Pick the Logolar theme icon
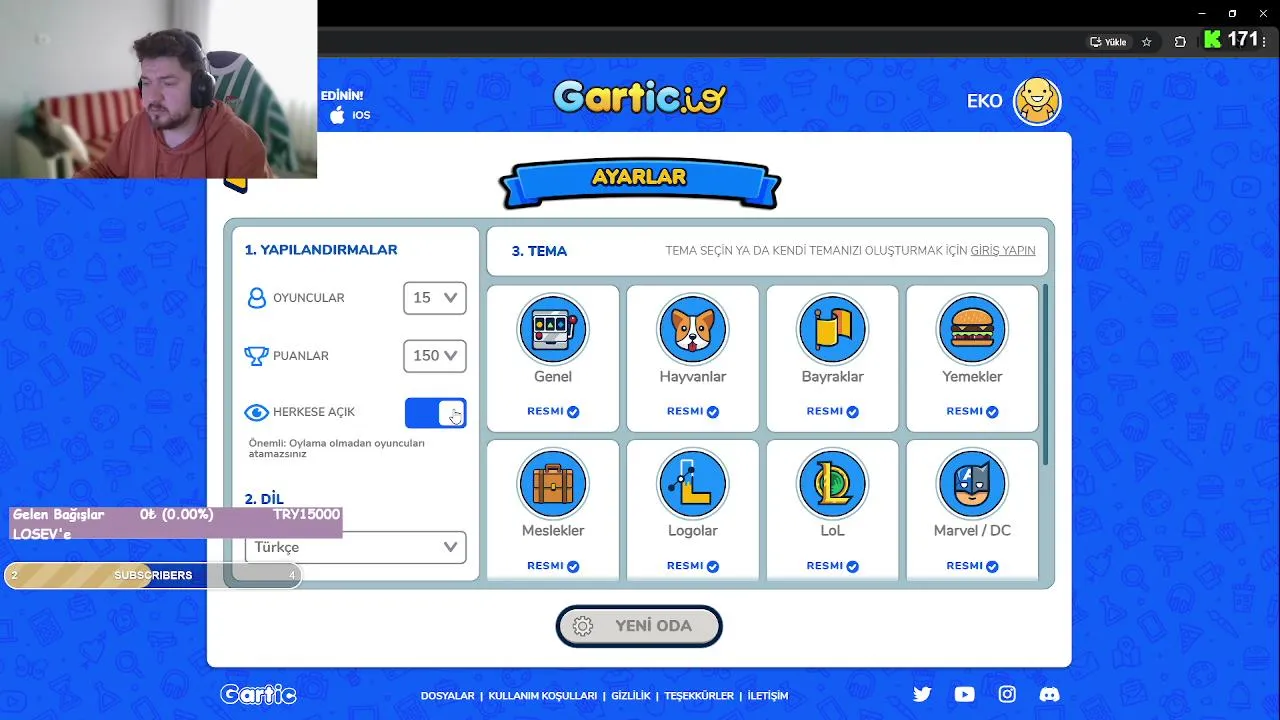1280x720 pixels. coord(693,484)
